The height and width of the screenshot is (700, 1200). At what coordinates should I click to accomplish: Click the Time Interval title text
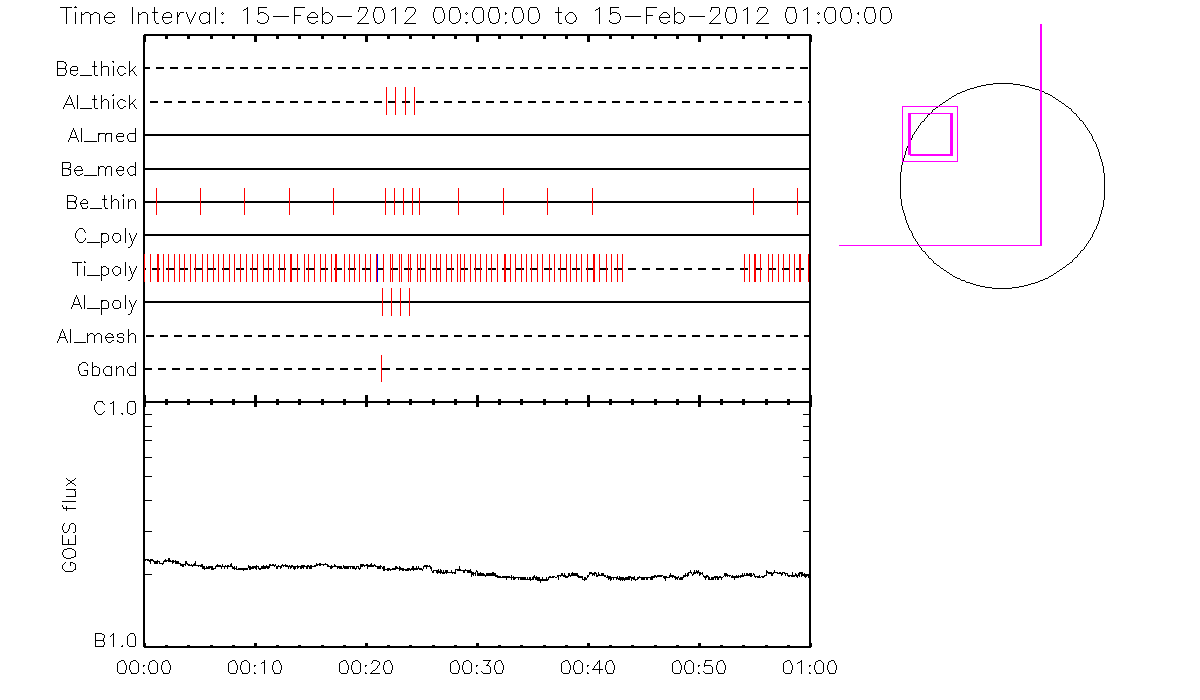coord(475,16)
